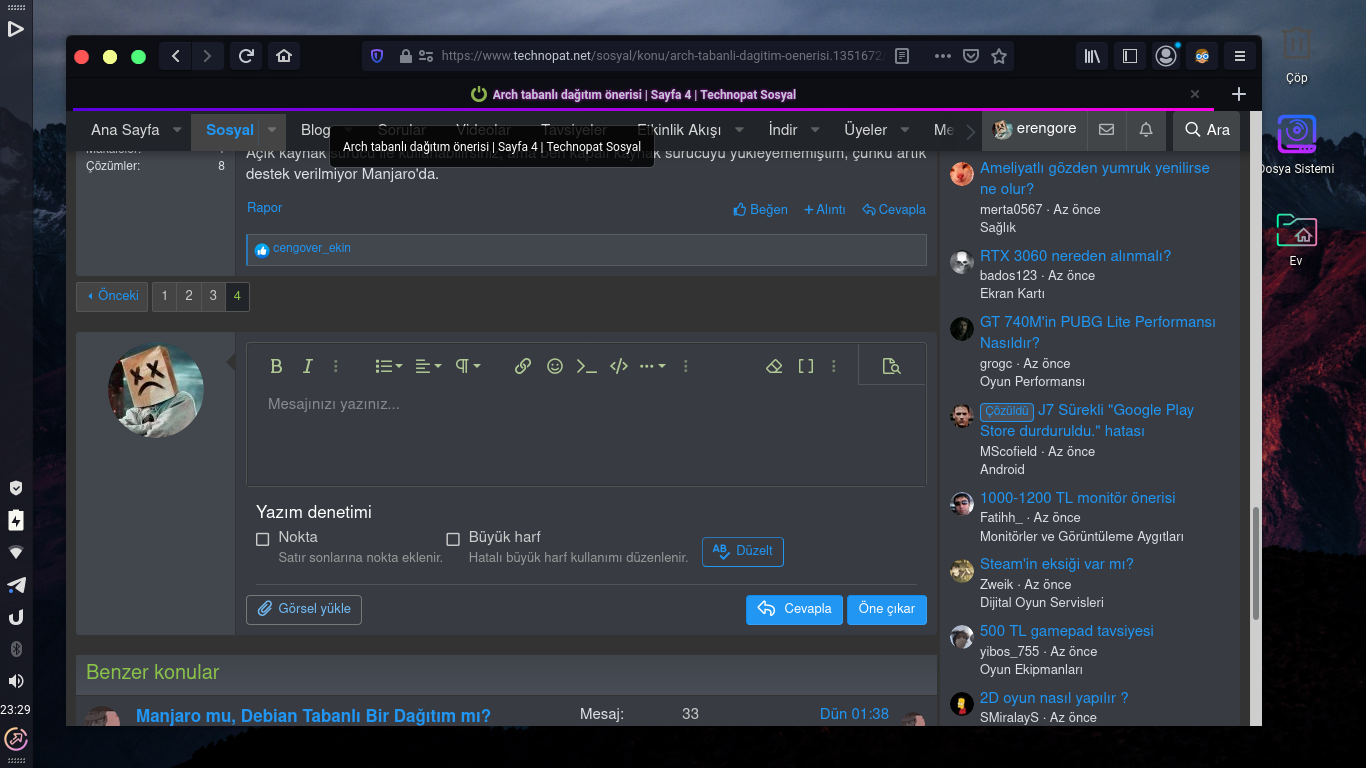Screen dimensions: 1366x768
Task: Toggle reader view in the address bar
Action: pyautogui.click(x=902, y=56)
